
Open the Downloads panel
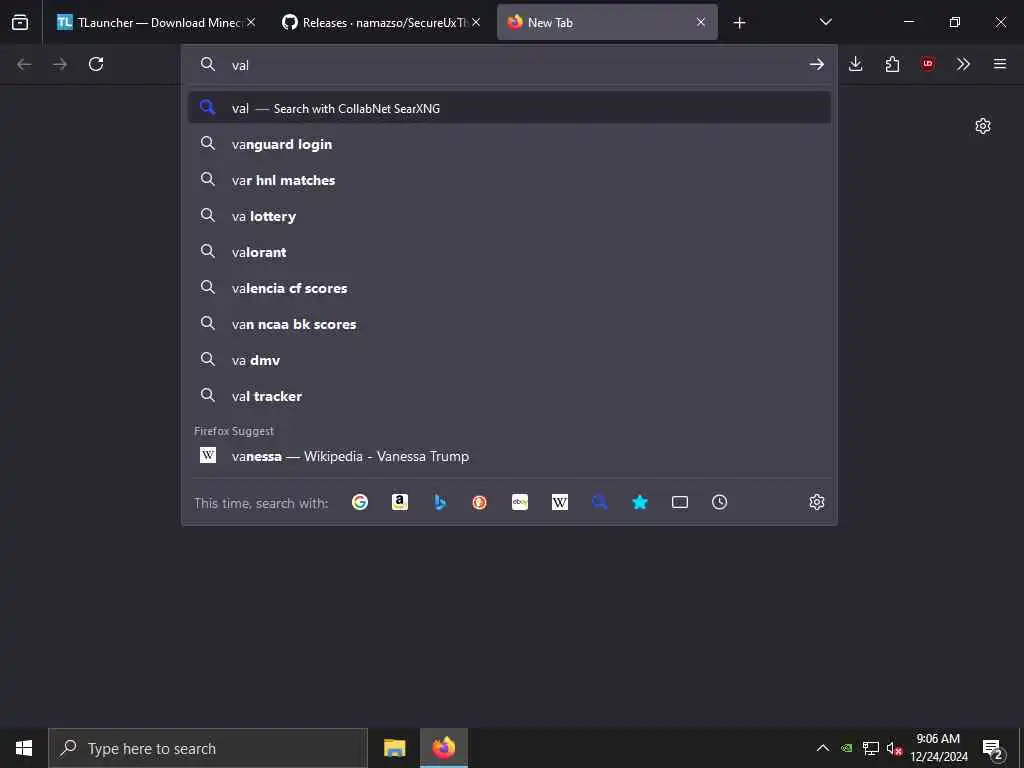(856, 64)
